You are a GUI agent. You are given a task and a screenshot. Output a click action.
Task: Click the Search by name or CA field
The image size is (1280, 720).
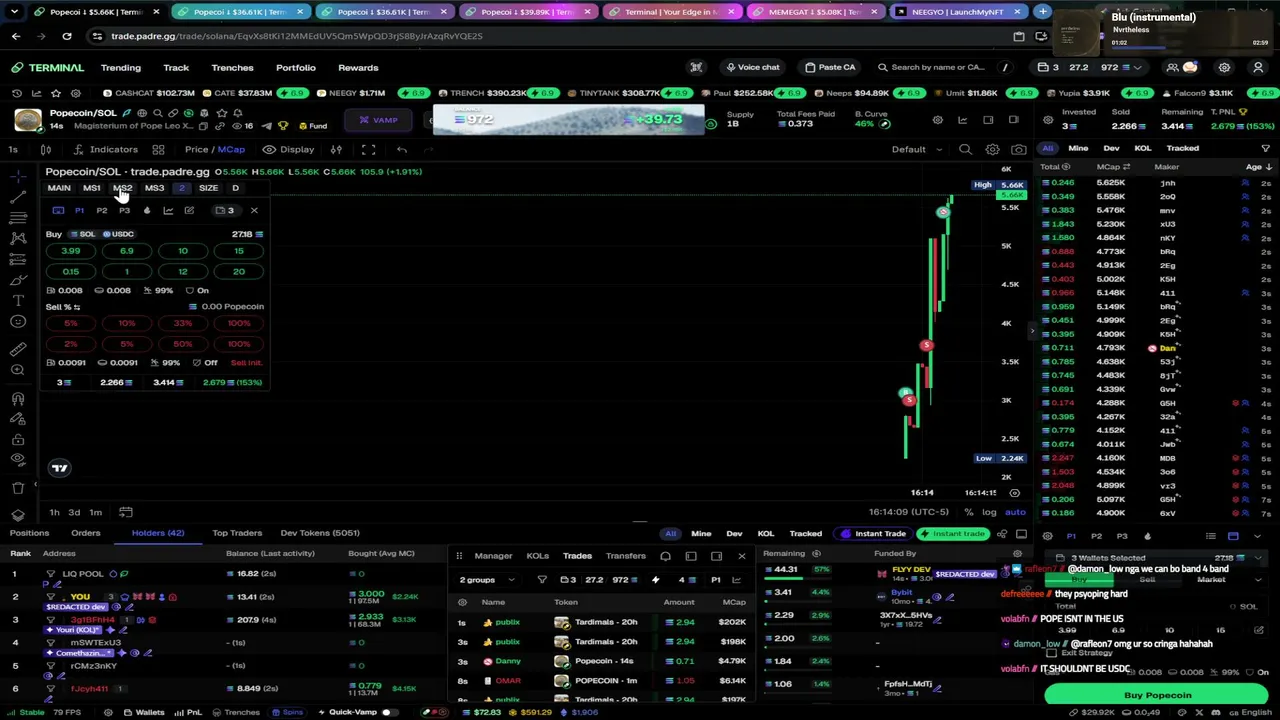(937, 67)
